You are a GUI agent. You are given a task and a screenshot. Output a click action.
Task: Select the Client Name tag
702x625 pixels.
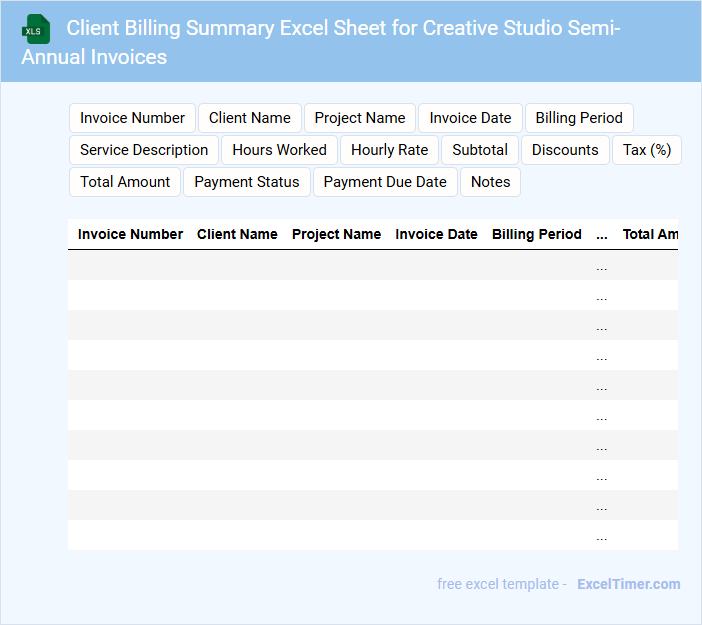coord(249,118)
